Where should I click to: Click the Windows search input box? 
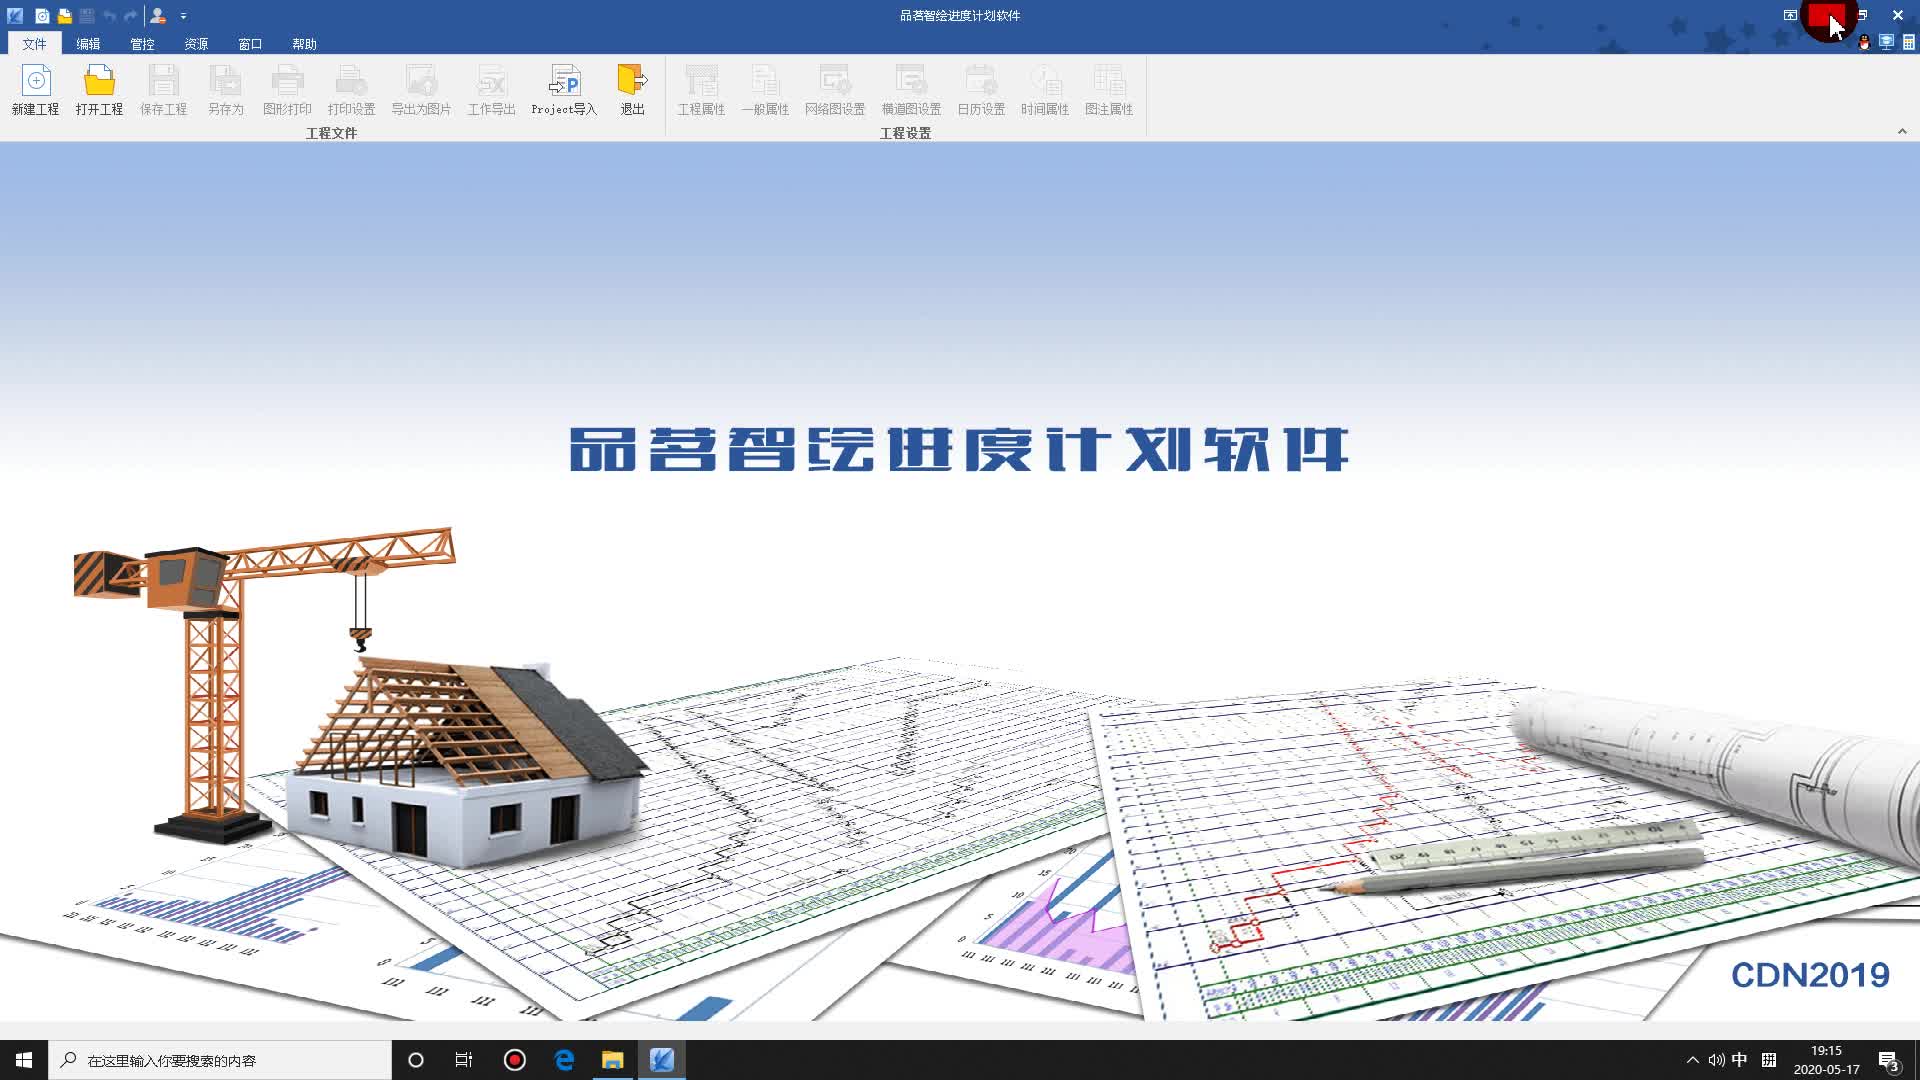(x=220, y=1060)
